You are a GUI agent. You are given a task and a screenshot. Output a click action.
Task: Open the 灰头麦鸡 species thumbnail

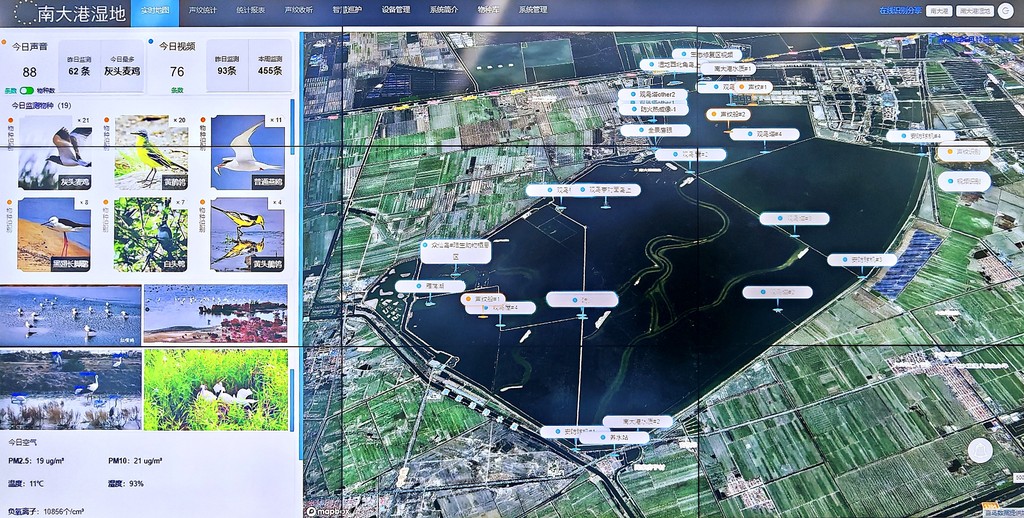[x=55, y=153]
